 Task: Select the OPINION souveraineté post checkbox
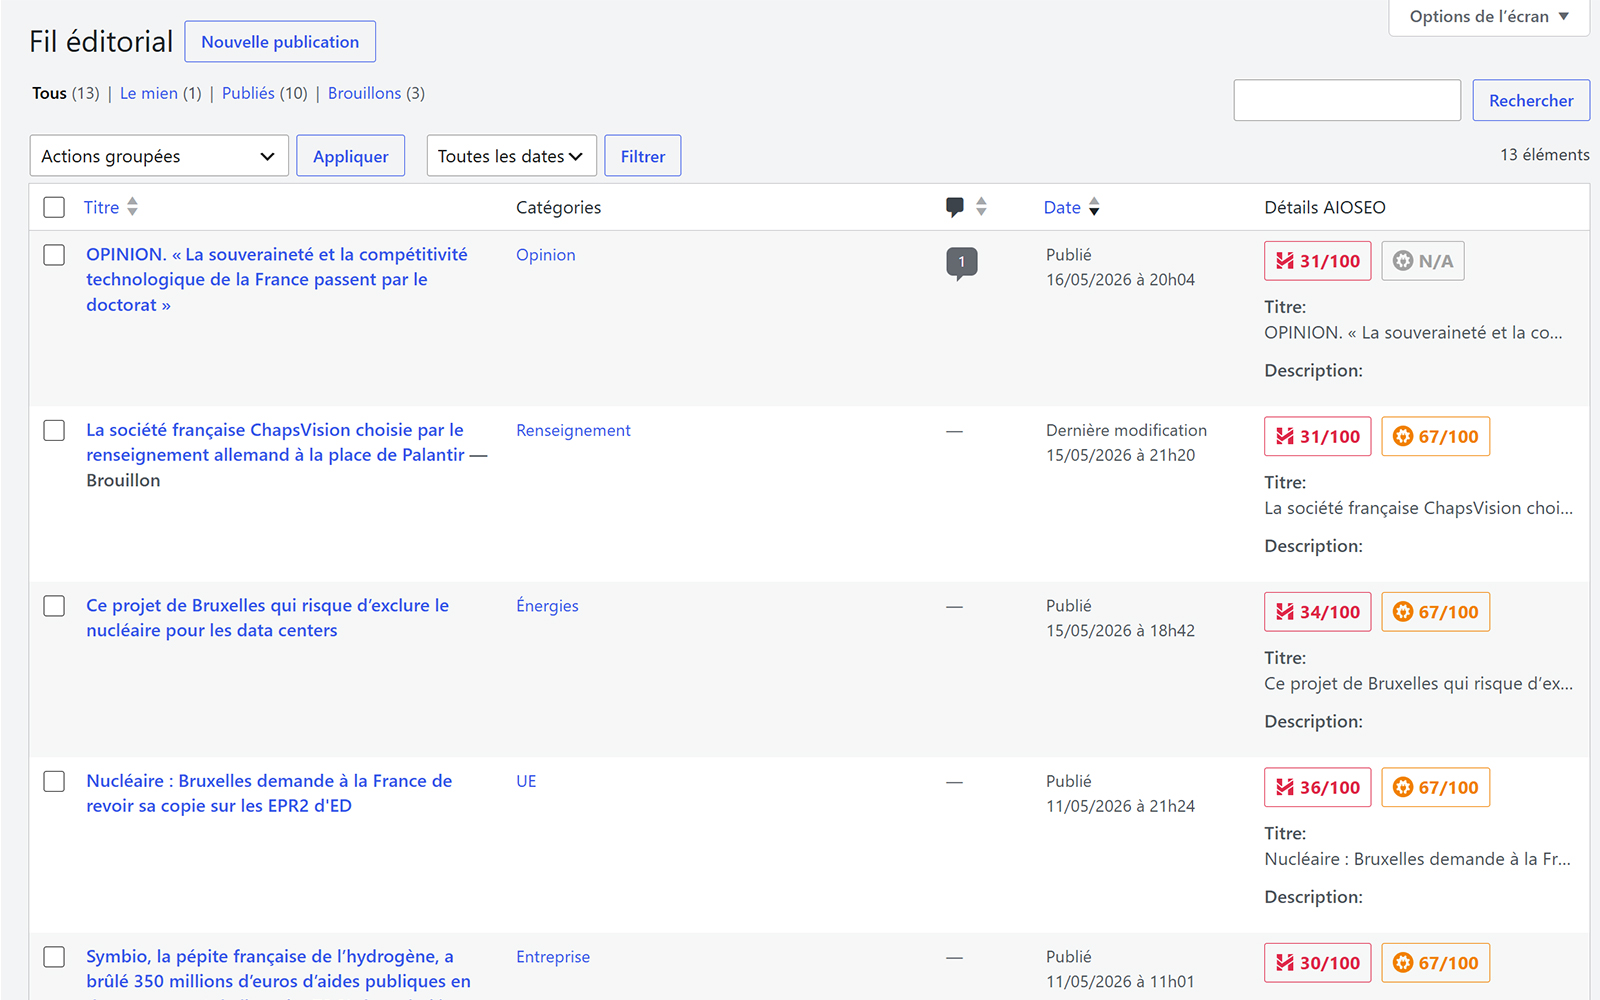(54, 255)
